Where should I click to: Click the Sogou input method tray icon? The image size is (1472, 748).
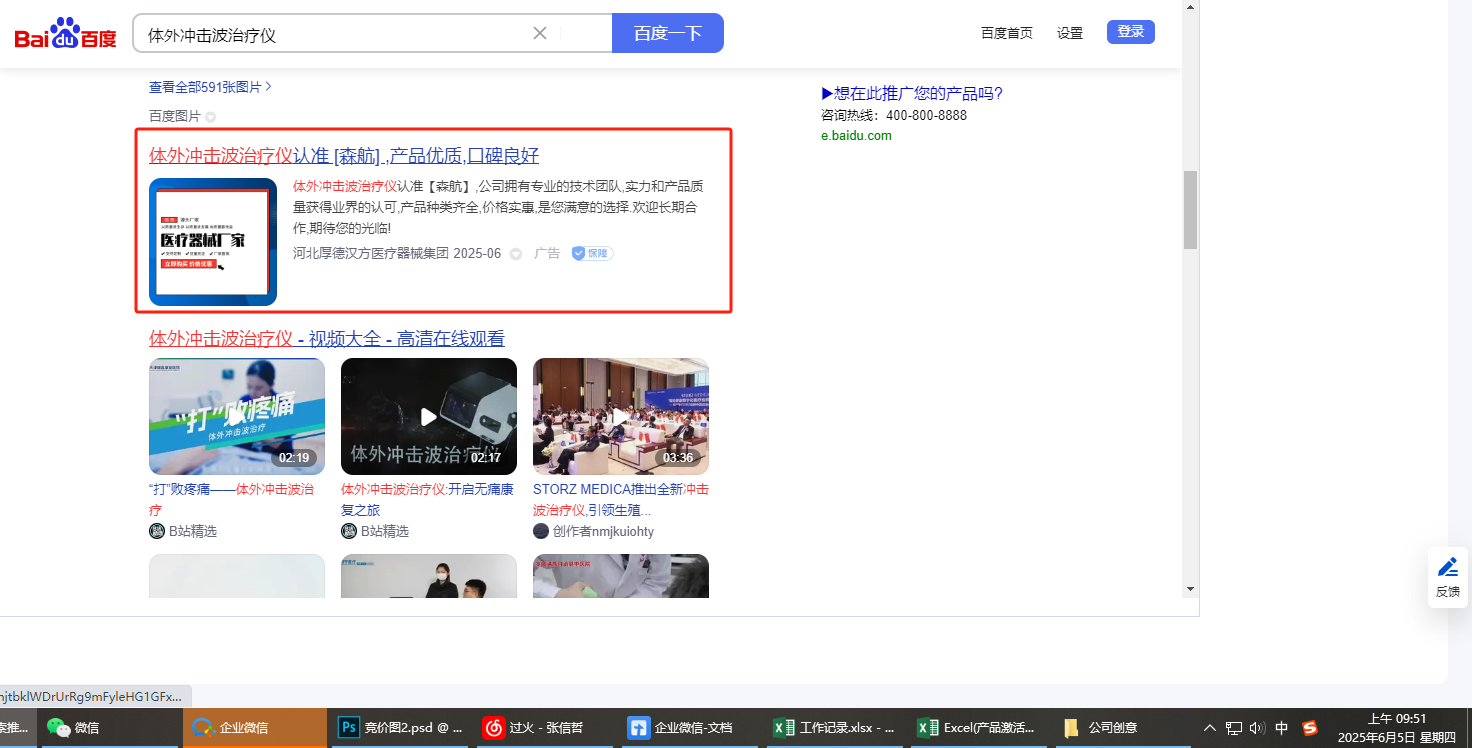click(x=1309, y=728)
